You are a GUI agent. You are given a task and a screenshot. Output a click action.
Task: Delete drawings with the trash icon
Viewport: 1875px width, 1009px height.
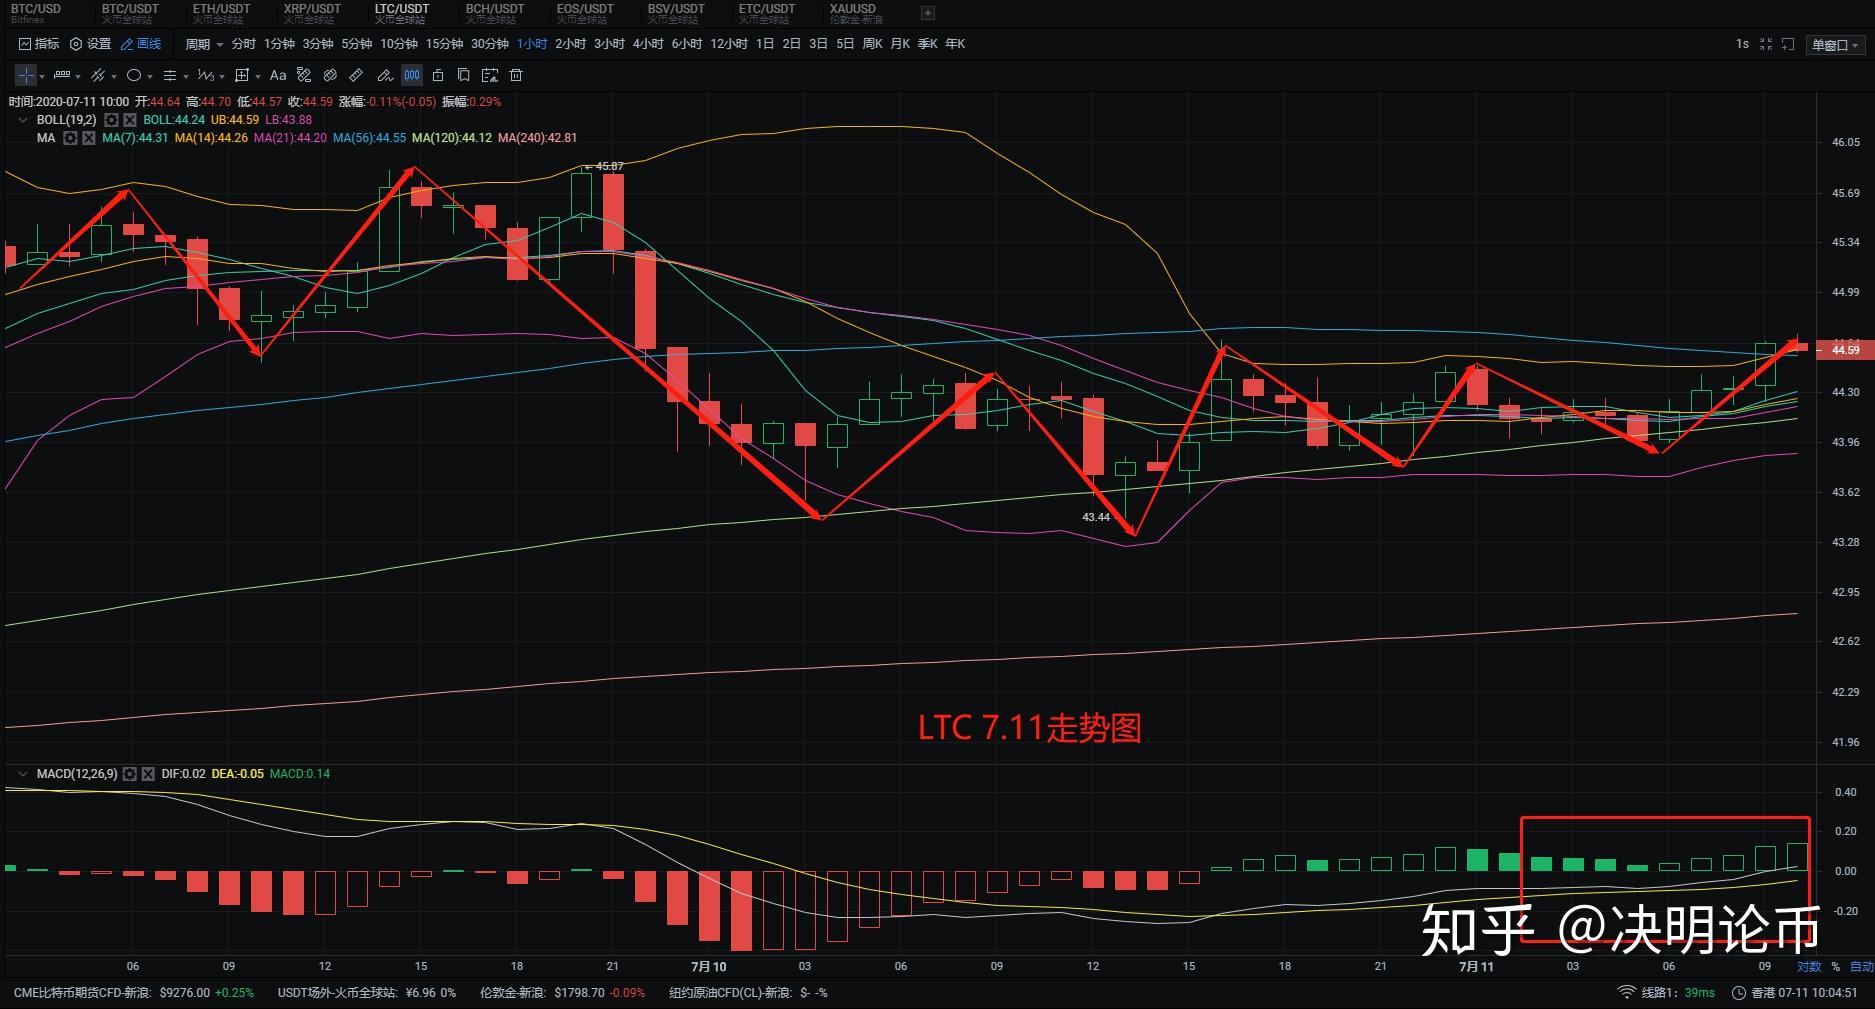(x=516, y=75)
